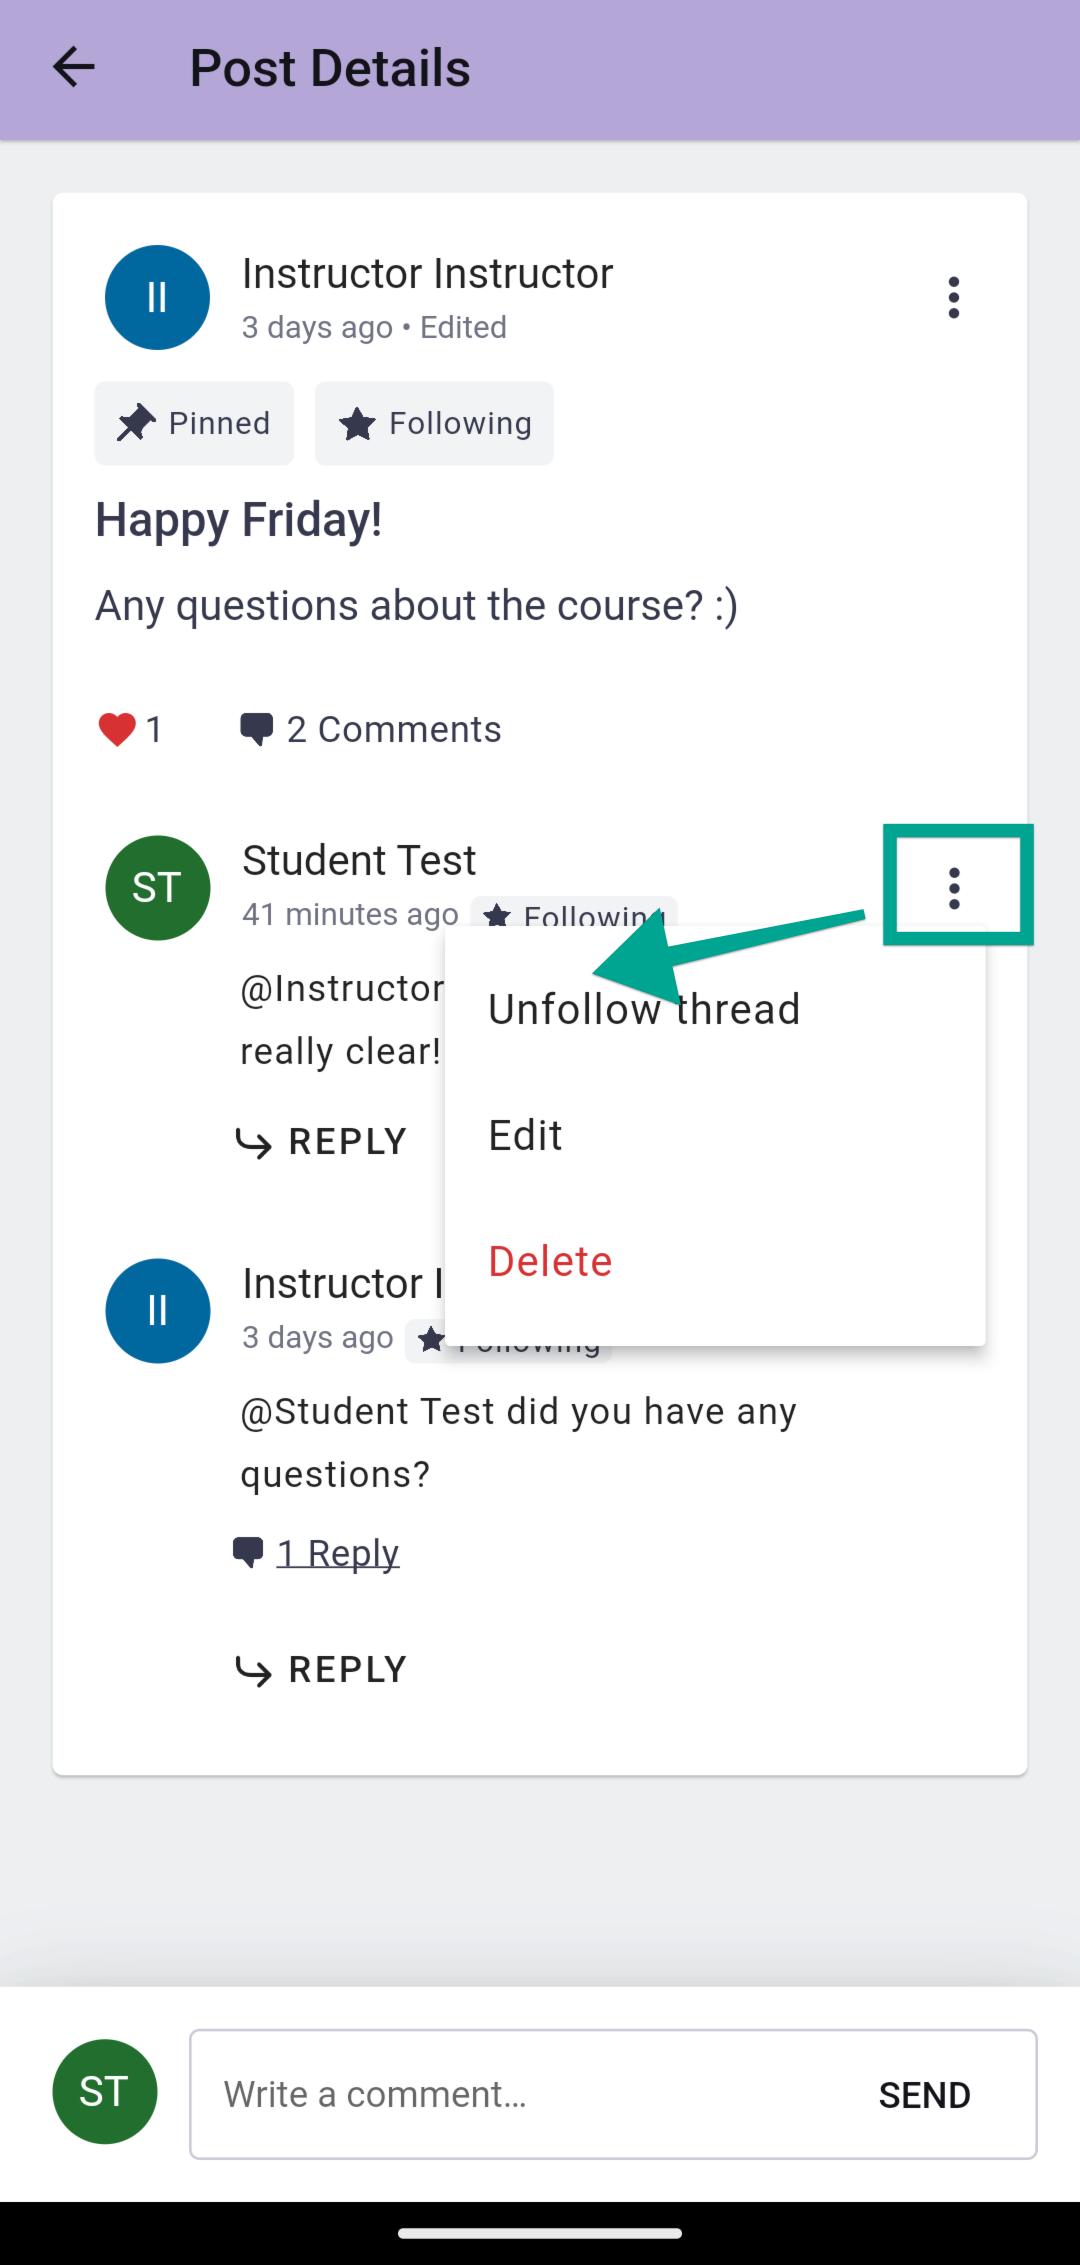The height and width of the screenshot is (2265, 1080).
Task: Click the three-dot menu on Student Test comment
Action: pos(955,888)
